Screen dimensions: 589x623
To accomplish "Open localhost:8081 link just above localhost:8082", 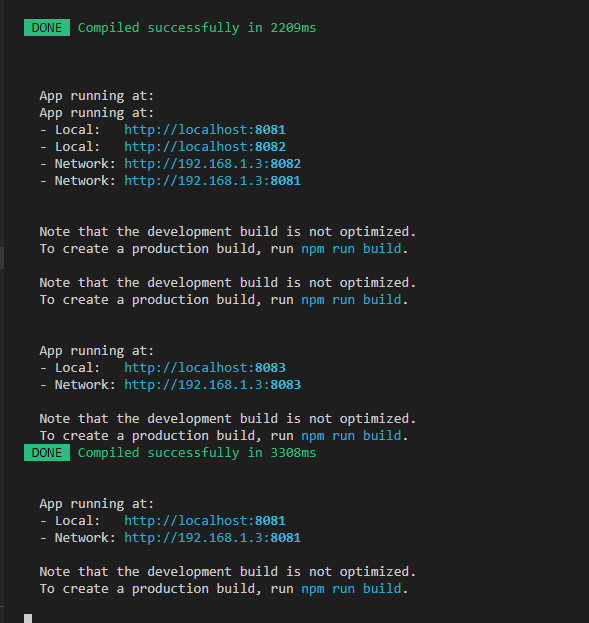I will [205, 130].
